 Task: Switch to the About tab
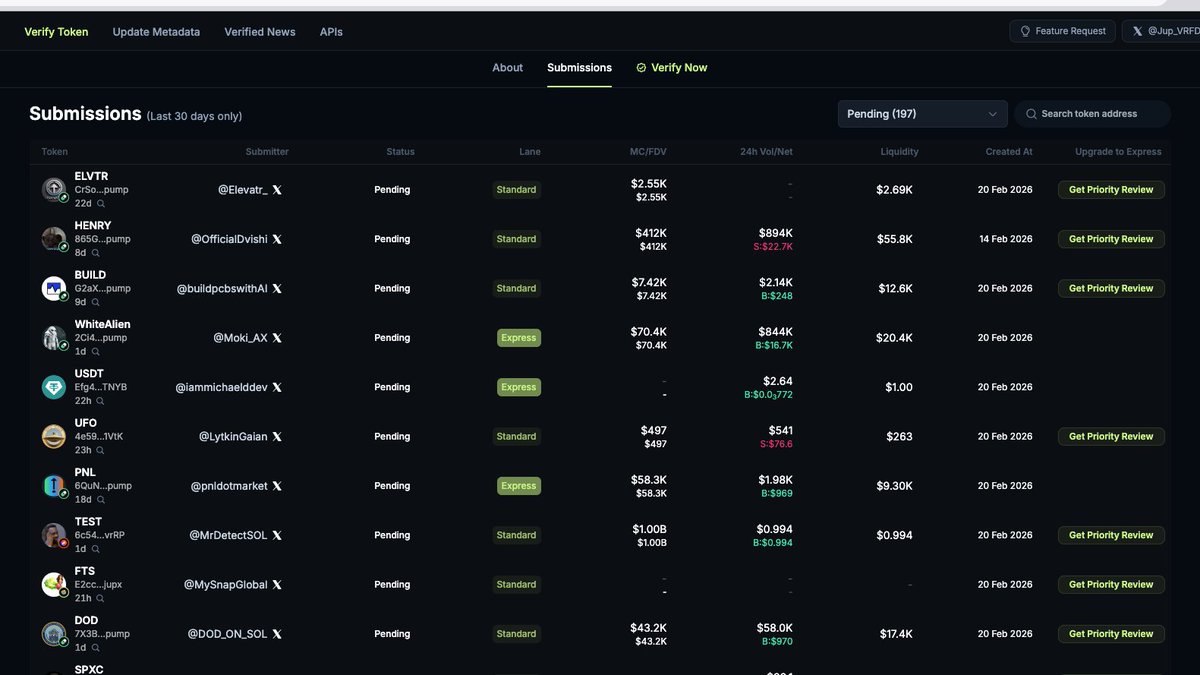point(507,68)
